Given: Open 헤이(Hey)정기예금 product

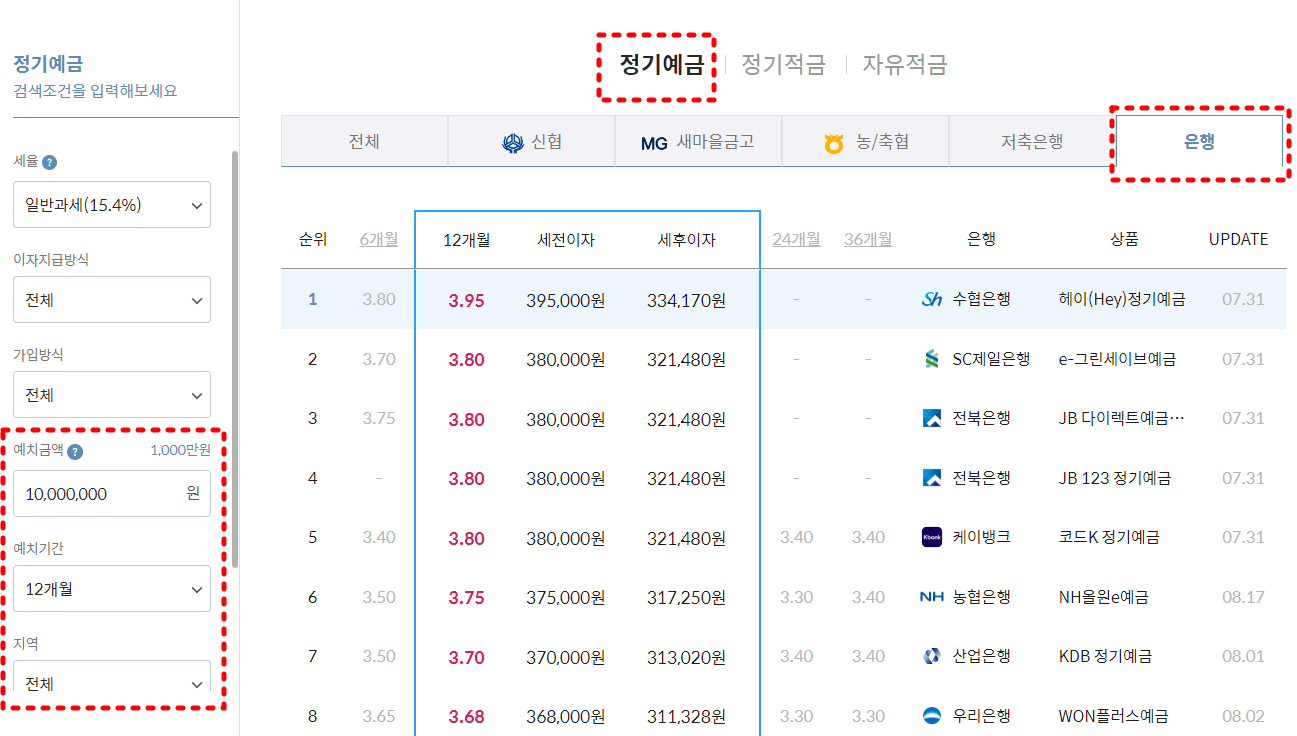Looking at the screenshot, I should tap(1121, 299).
